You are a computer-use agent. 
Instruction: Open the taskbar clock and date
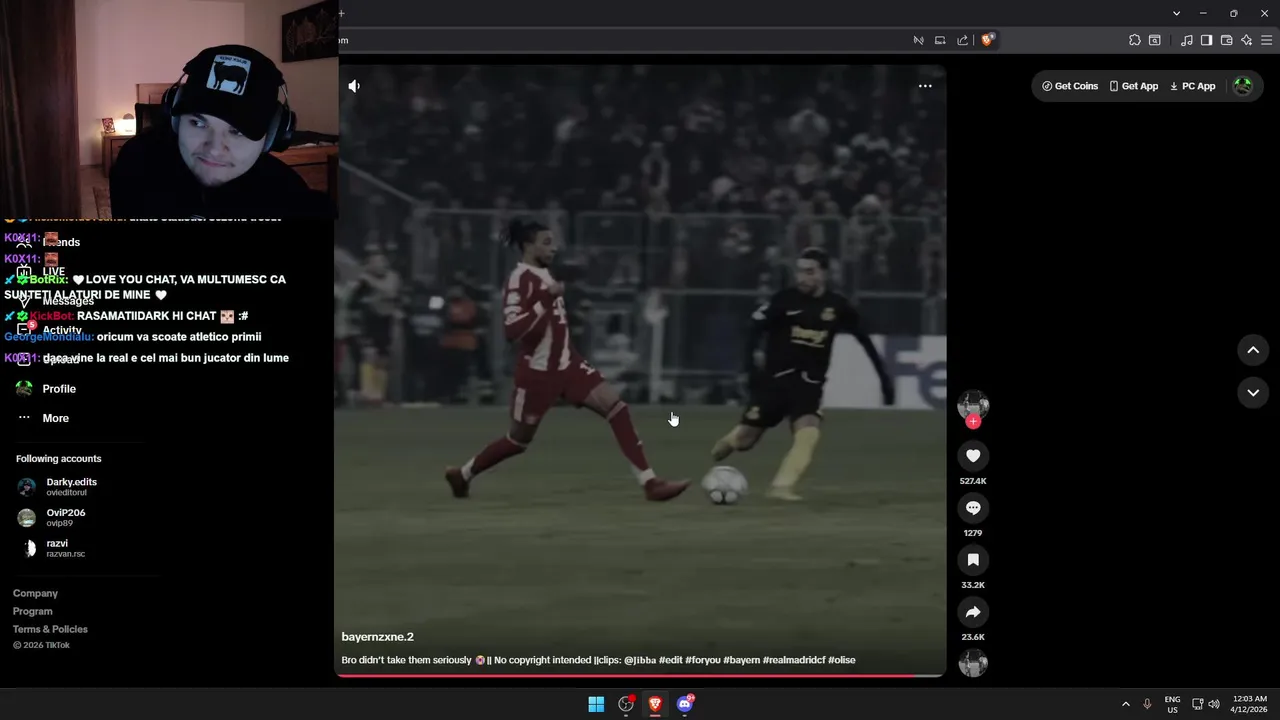tap(1248, 704)
